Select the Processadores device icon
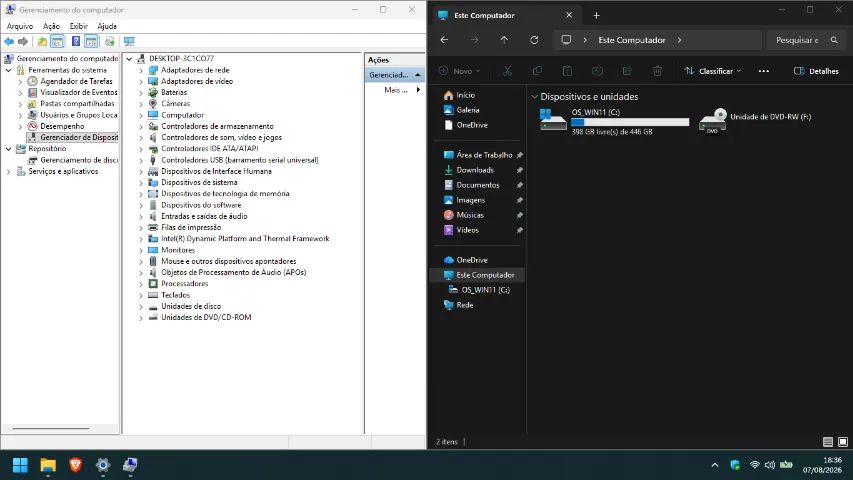This screenshot has height=480, width=853. pyautogui.click(x=153, y=284)
